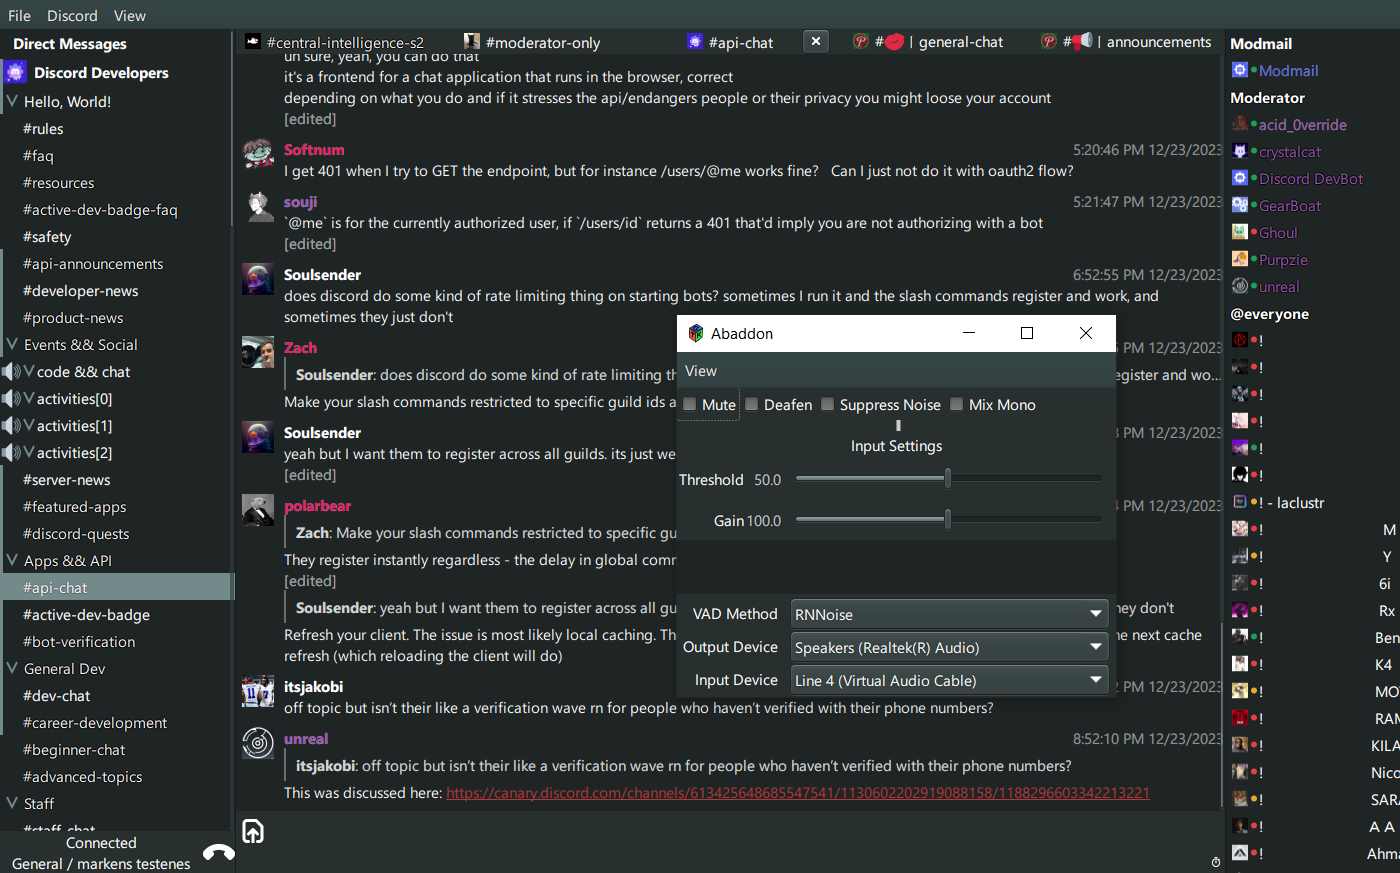This screenshot has height=873, width=1400.
Task: Open the #beginner-chat channel
Action: 74,750
